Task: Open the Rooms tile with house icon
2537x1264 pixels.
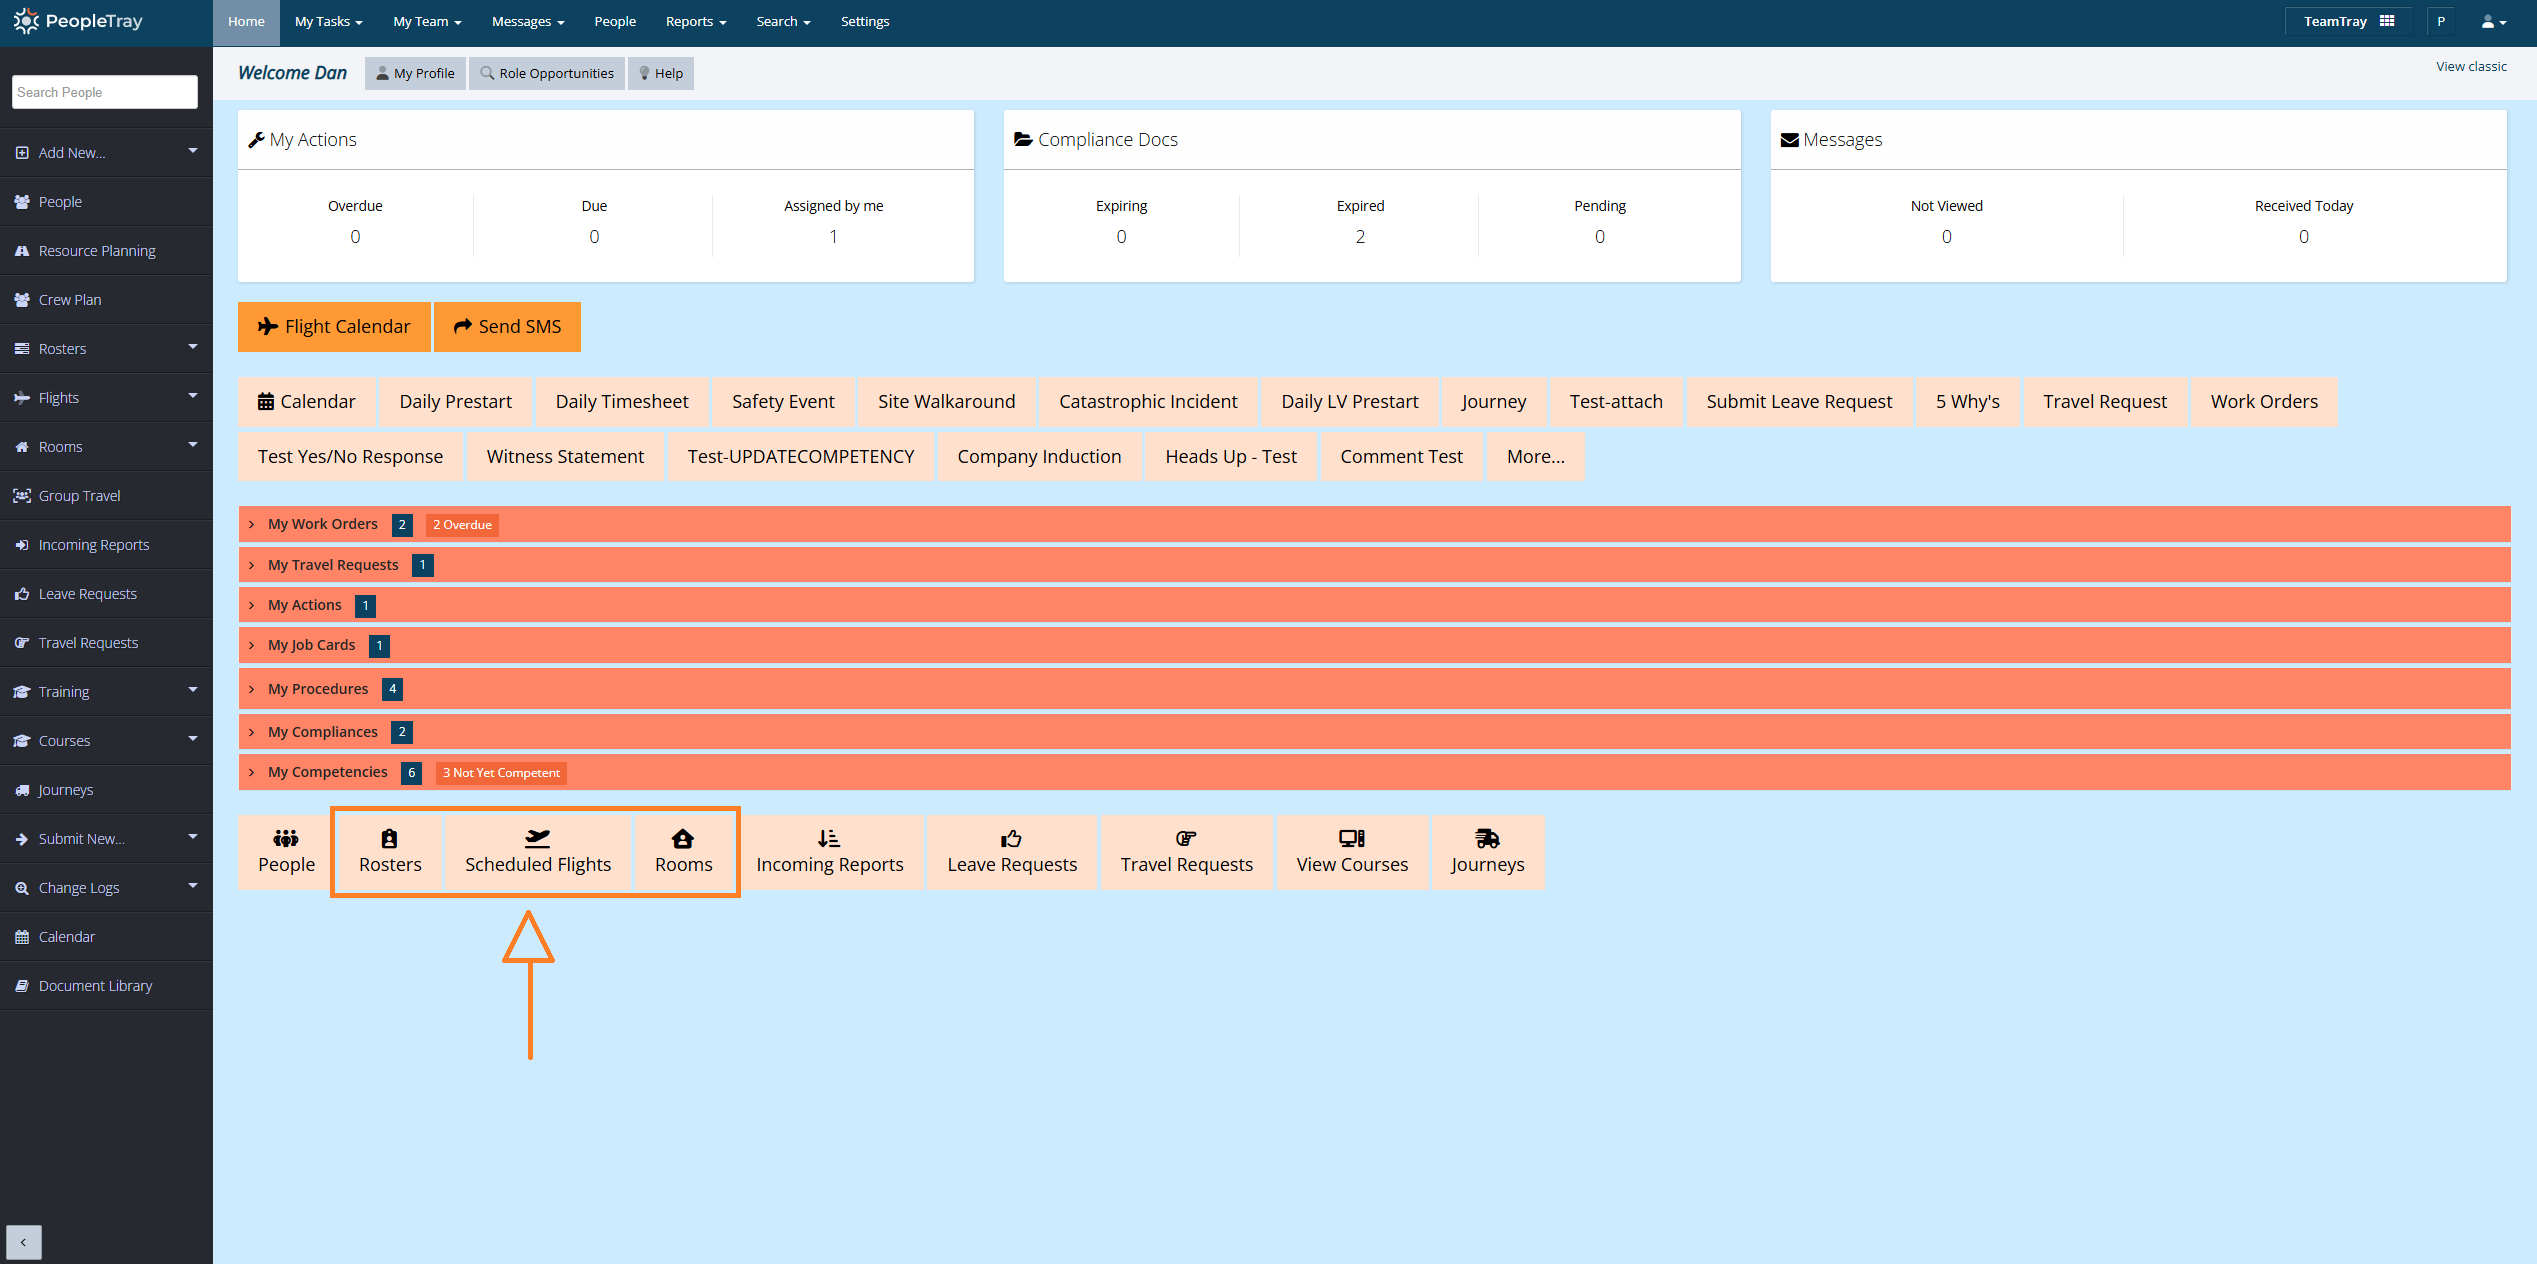Action: 683,852
